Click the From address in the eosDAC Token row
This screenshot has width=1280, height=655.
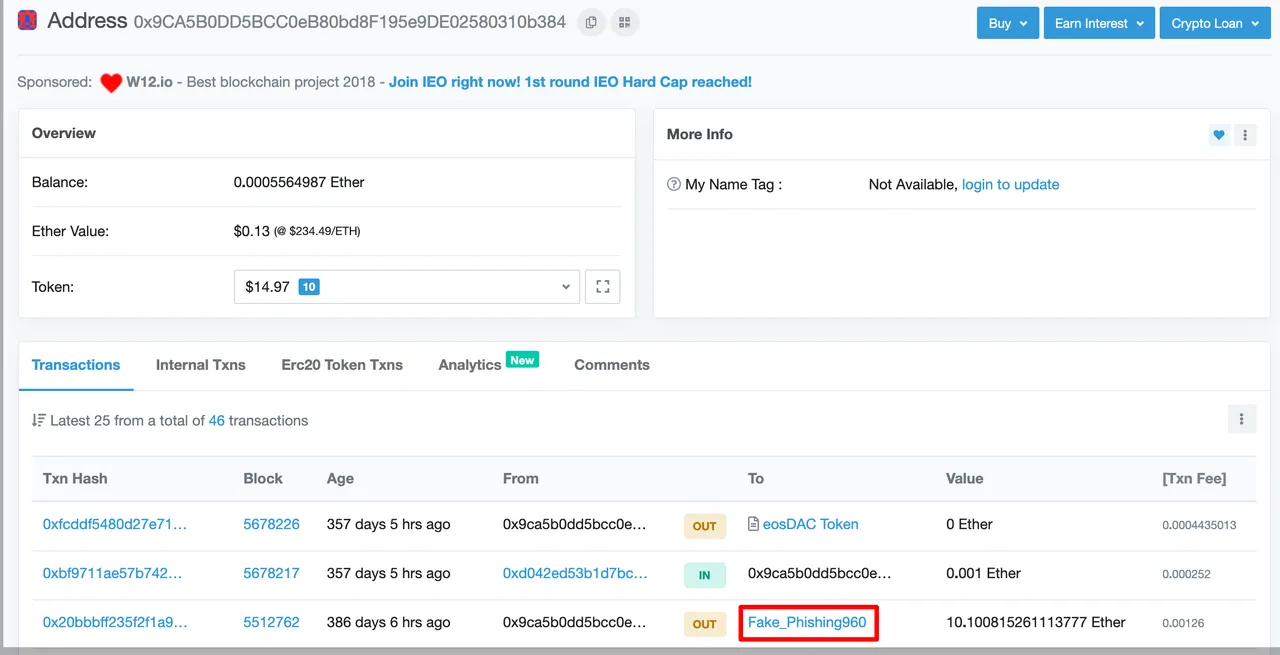(575, 524)
